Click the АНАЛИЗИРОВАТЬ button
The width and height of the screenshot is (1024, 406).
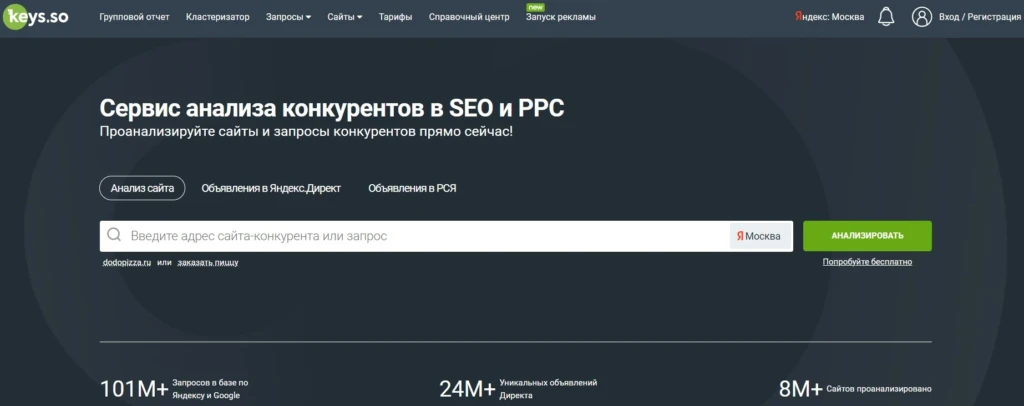tap(867, 236)
